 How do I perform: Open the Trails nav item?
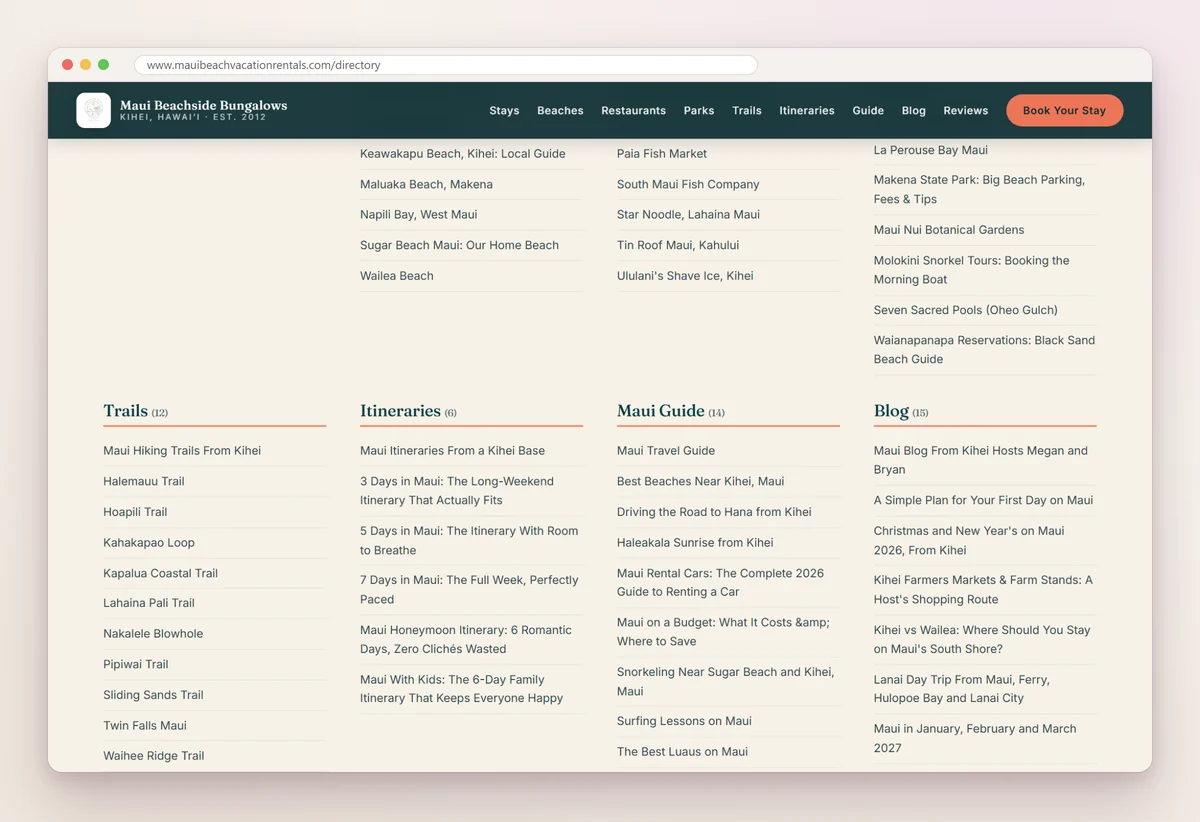[x=747, y=111]
